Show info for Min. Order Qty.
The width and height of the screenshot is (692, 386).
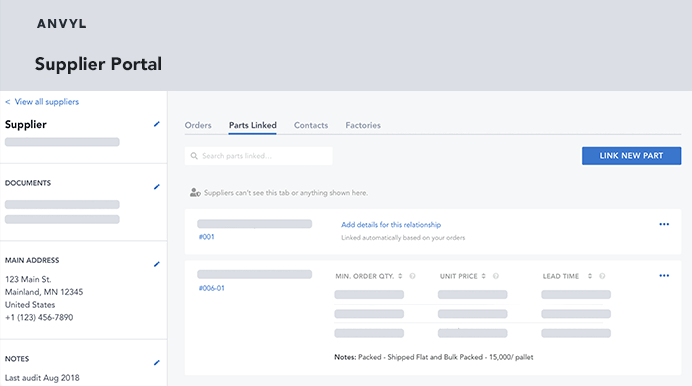pyautogui.click(x=412, y=276)
